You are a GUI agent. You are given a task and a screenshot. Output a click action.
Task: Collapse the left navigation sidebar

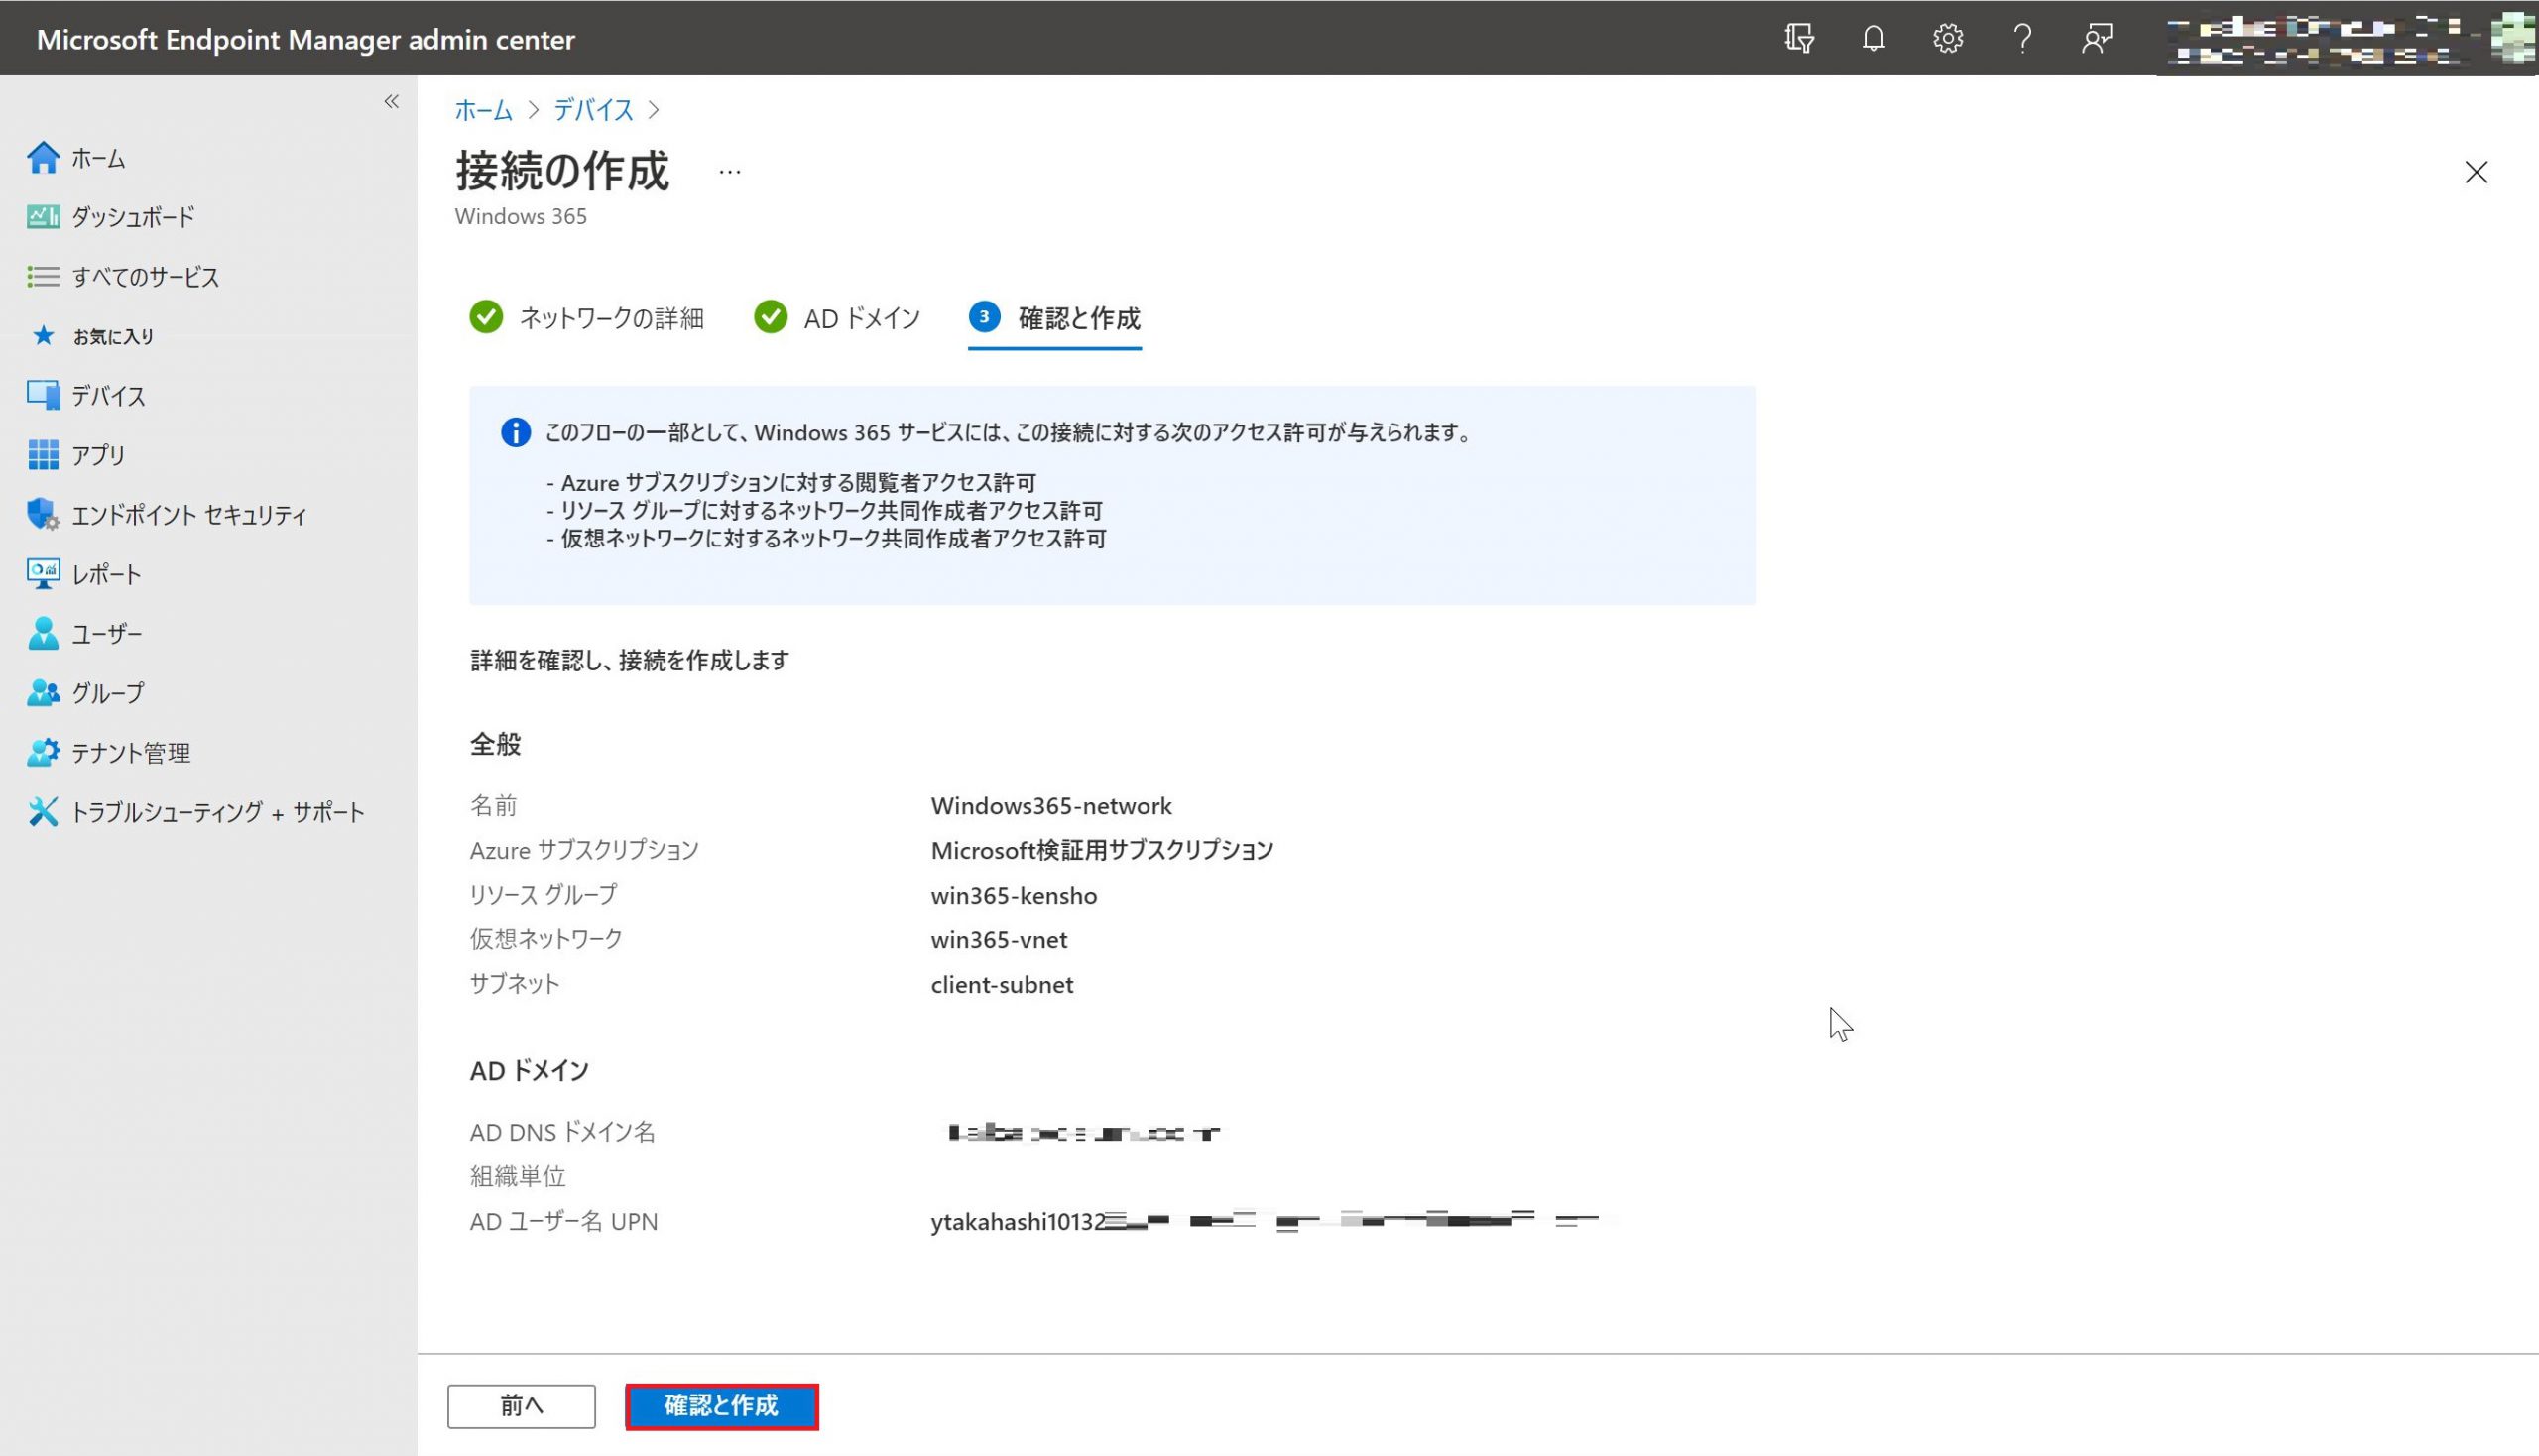pos(391,102)
